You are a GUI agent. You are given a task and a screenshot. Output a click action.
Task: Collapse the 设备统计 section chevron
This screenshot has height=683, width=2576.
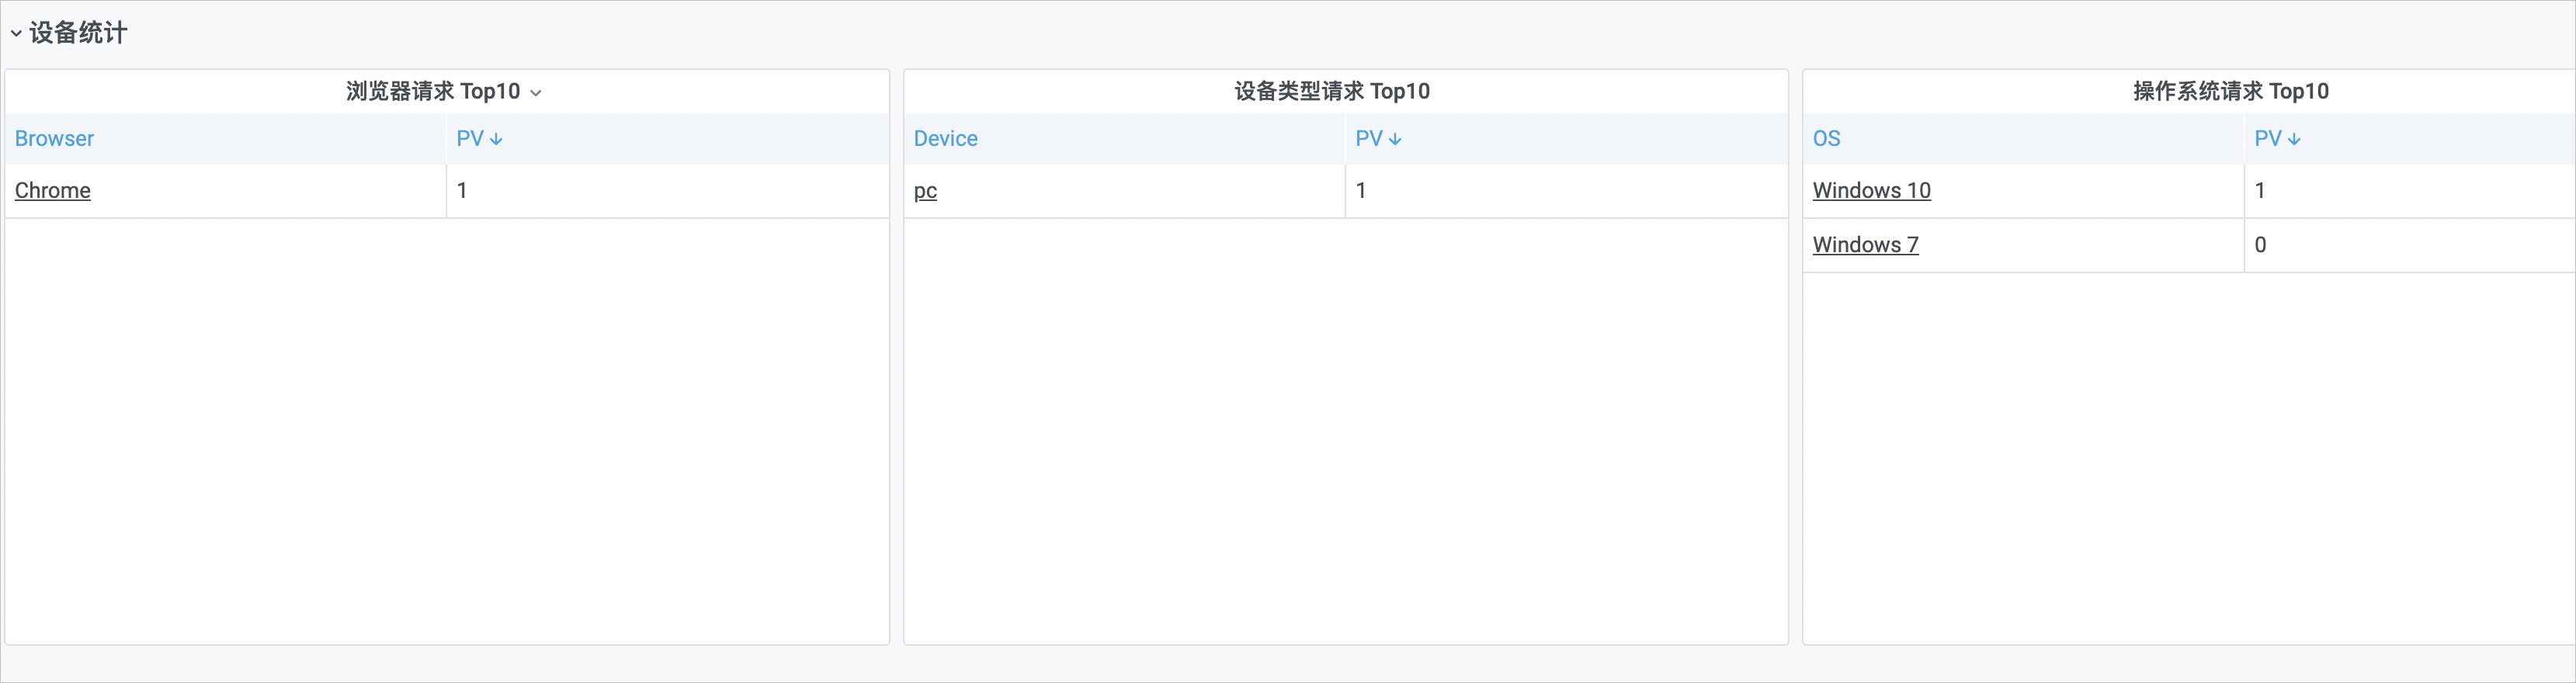[x=16, y=33]
